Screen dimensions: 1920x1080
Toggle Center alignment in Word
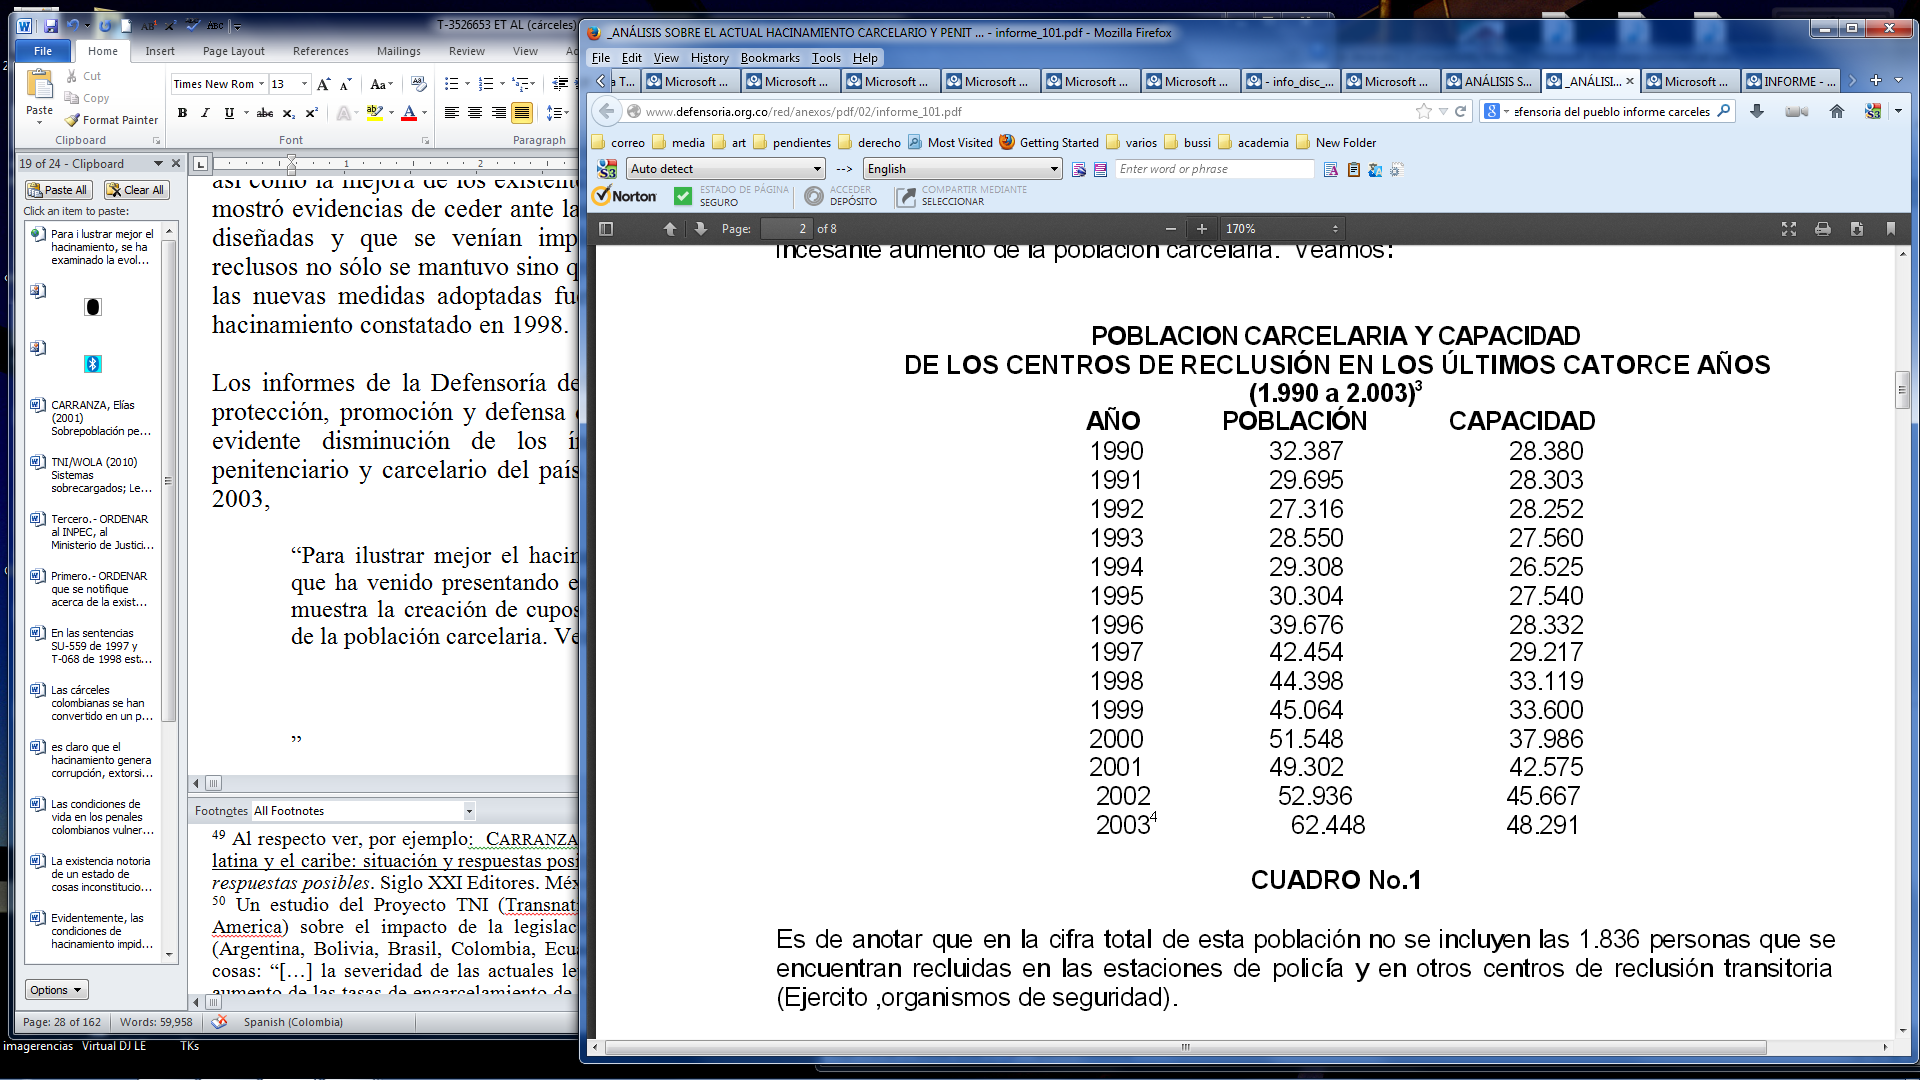point(475,113)
